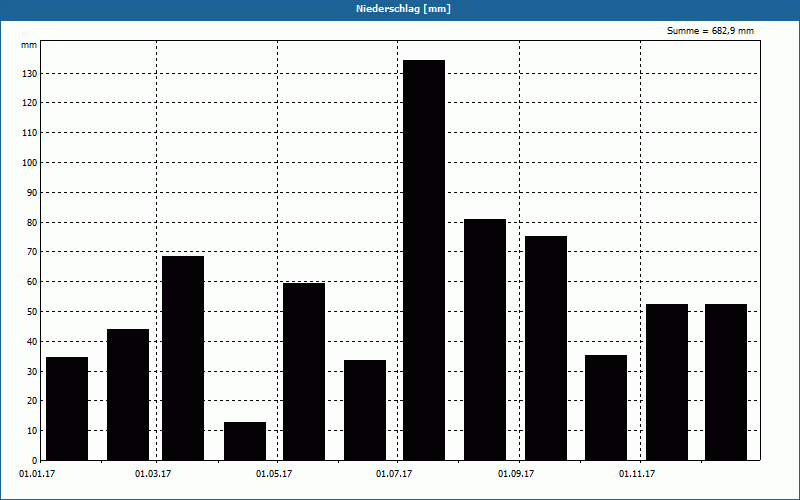
Task: Click the August 2017 precipitation bar
Action: click(485, 340)
